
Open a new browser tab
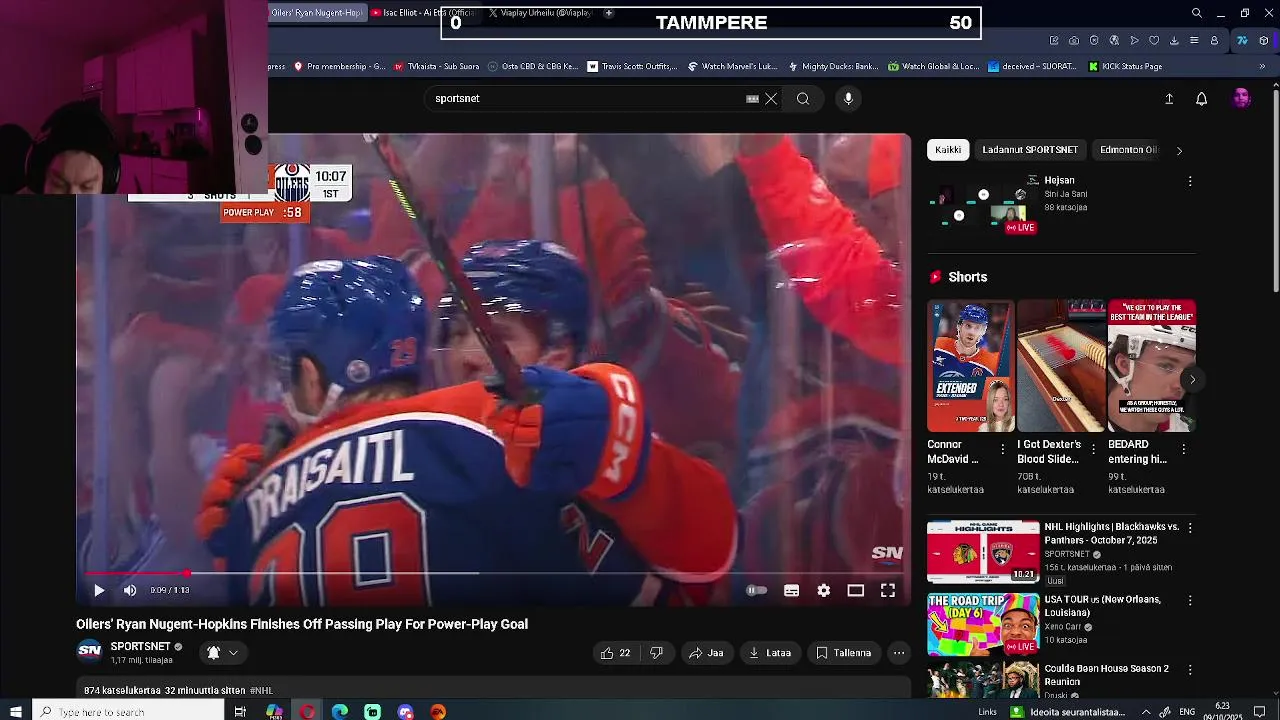click(x=608, y=13)
